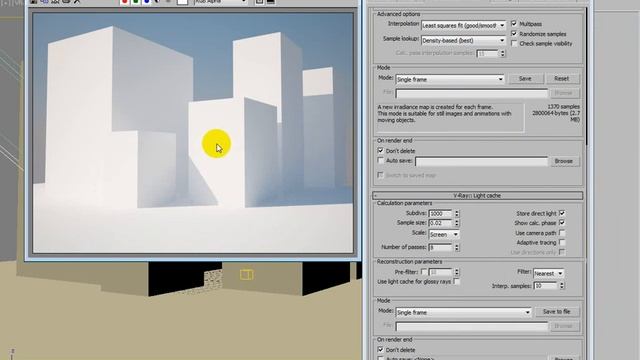The width and height of the screenshot is (640, 360).
Task: Enable the Multipass checkbox
Action: pyautogui.click(x=514, y=24)
